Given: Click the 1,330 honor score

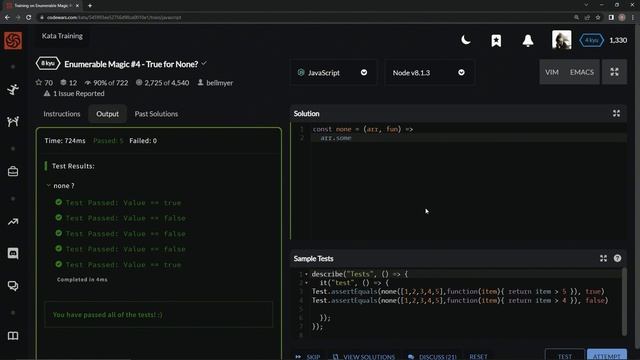Looking at the screenshot, I should 618,40.
